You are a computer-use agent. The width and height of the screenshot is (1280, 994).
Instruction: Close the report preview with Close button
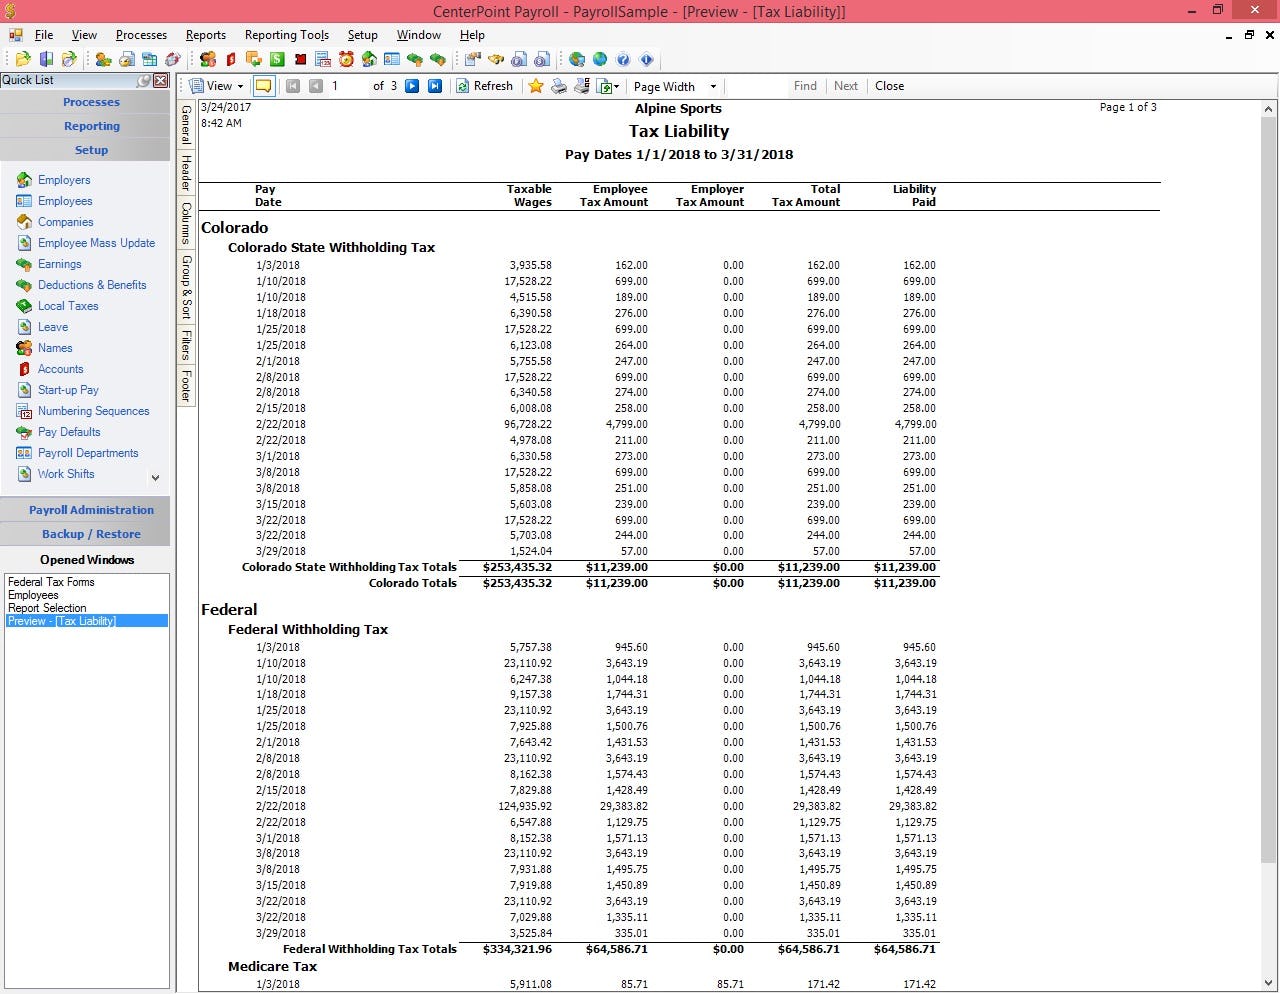coord(888,86)
